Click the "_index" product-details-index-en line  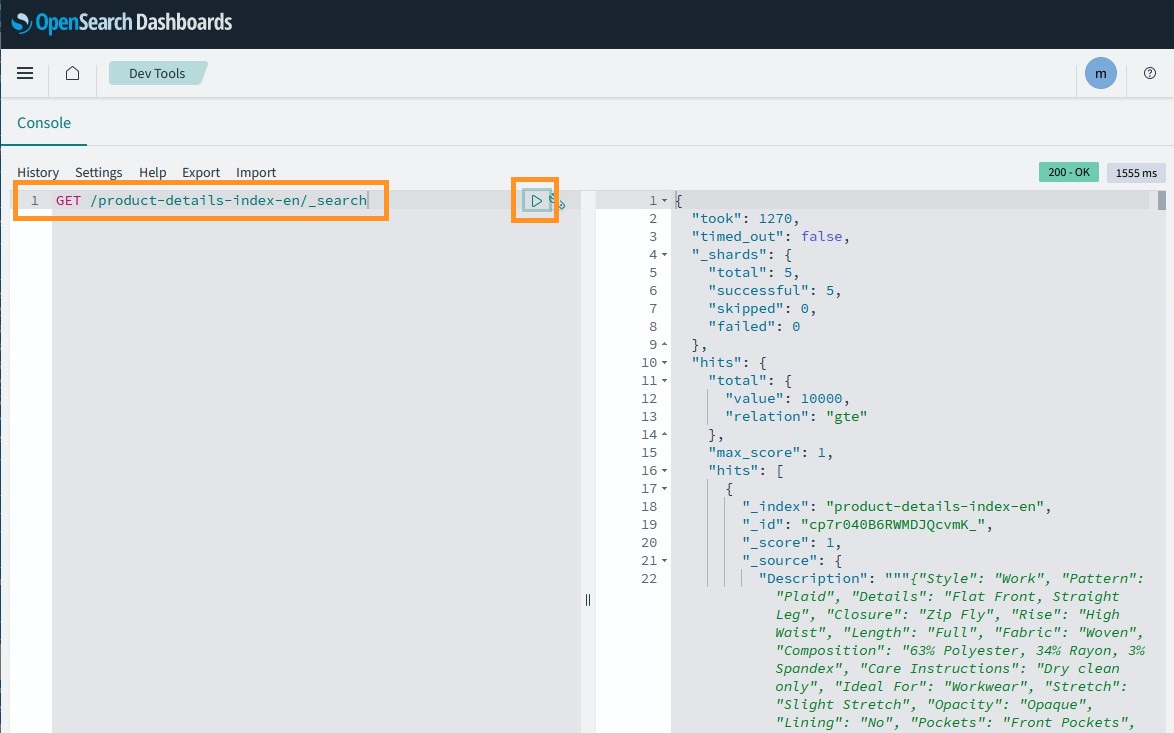pyautogui.click(x=896, y=506)
